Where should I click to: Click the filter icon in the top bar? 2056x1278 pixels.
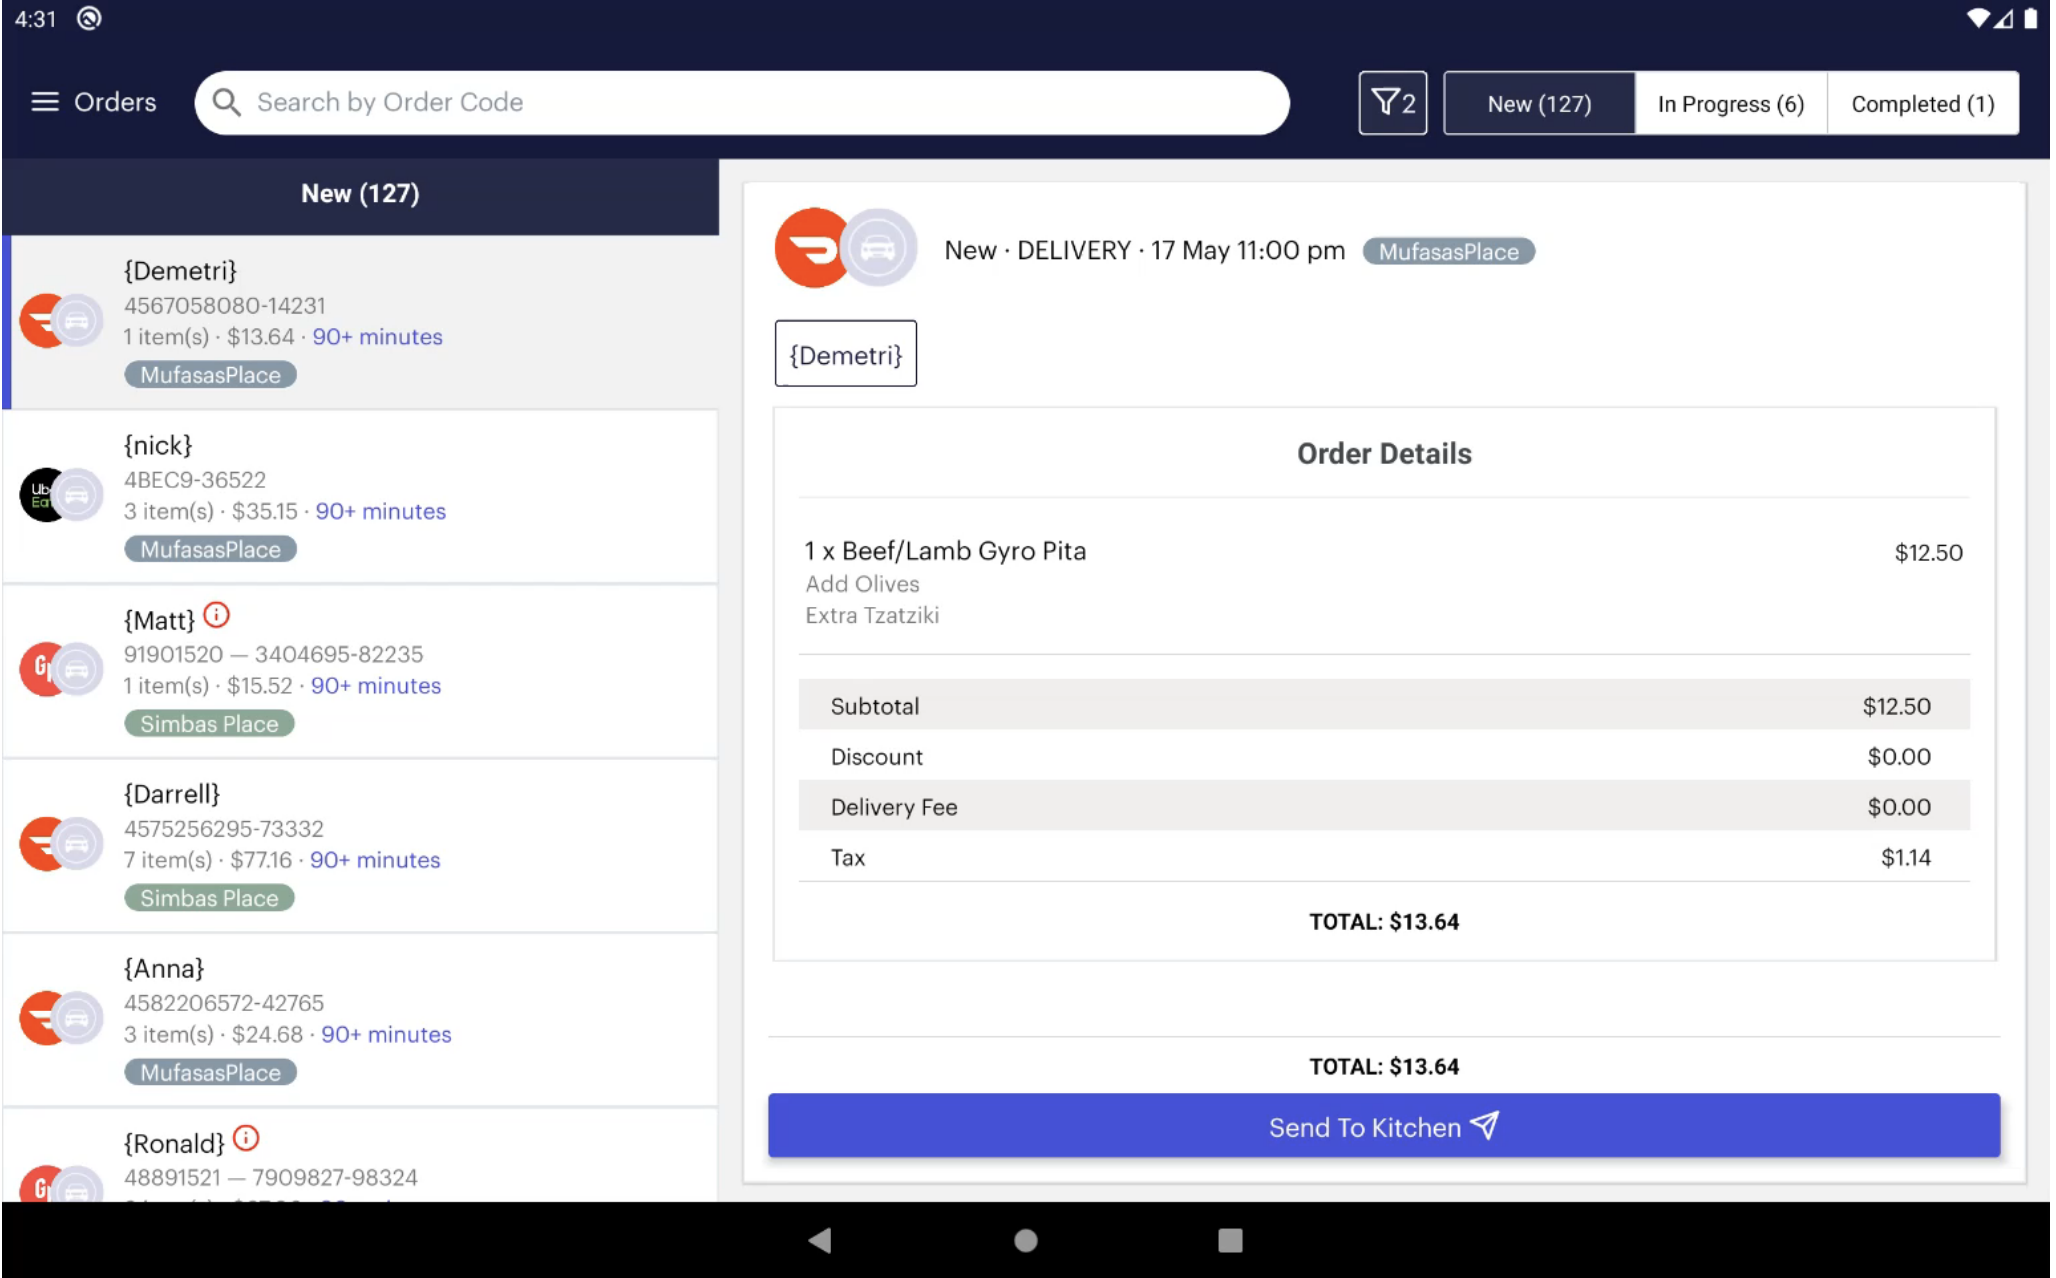(x=1392, y=102)
